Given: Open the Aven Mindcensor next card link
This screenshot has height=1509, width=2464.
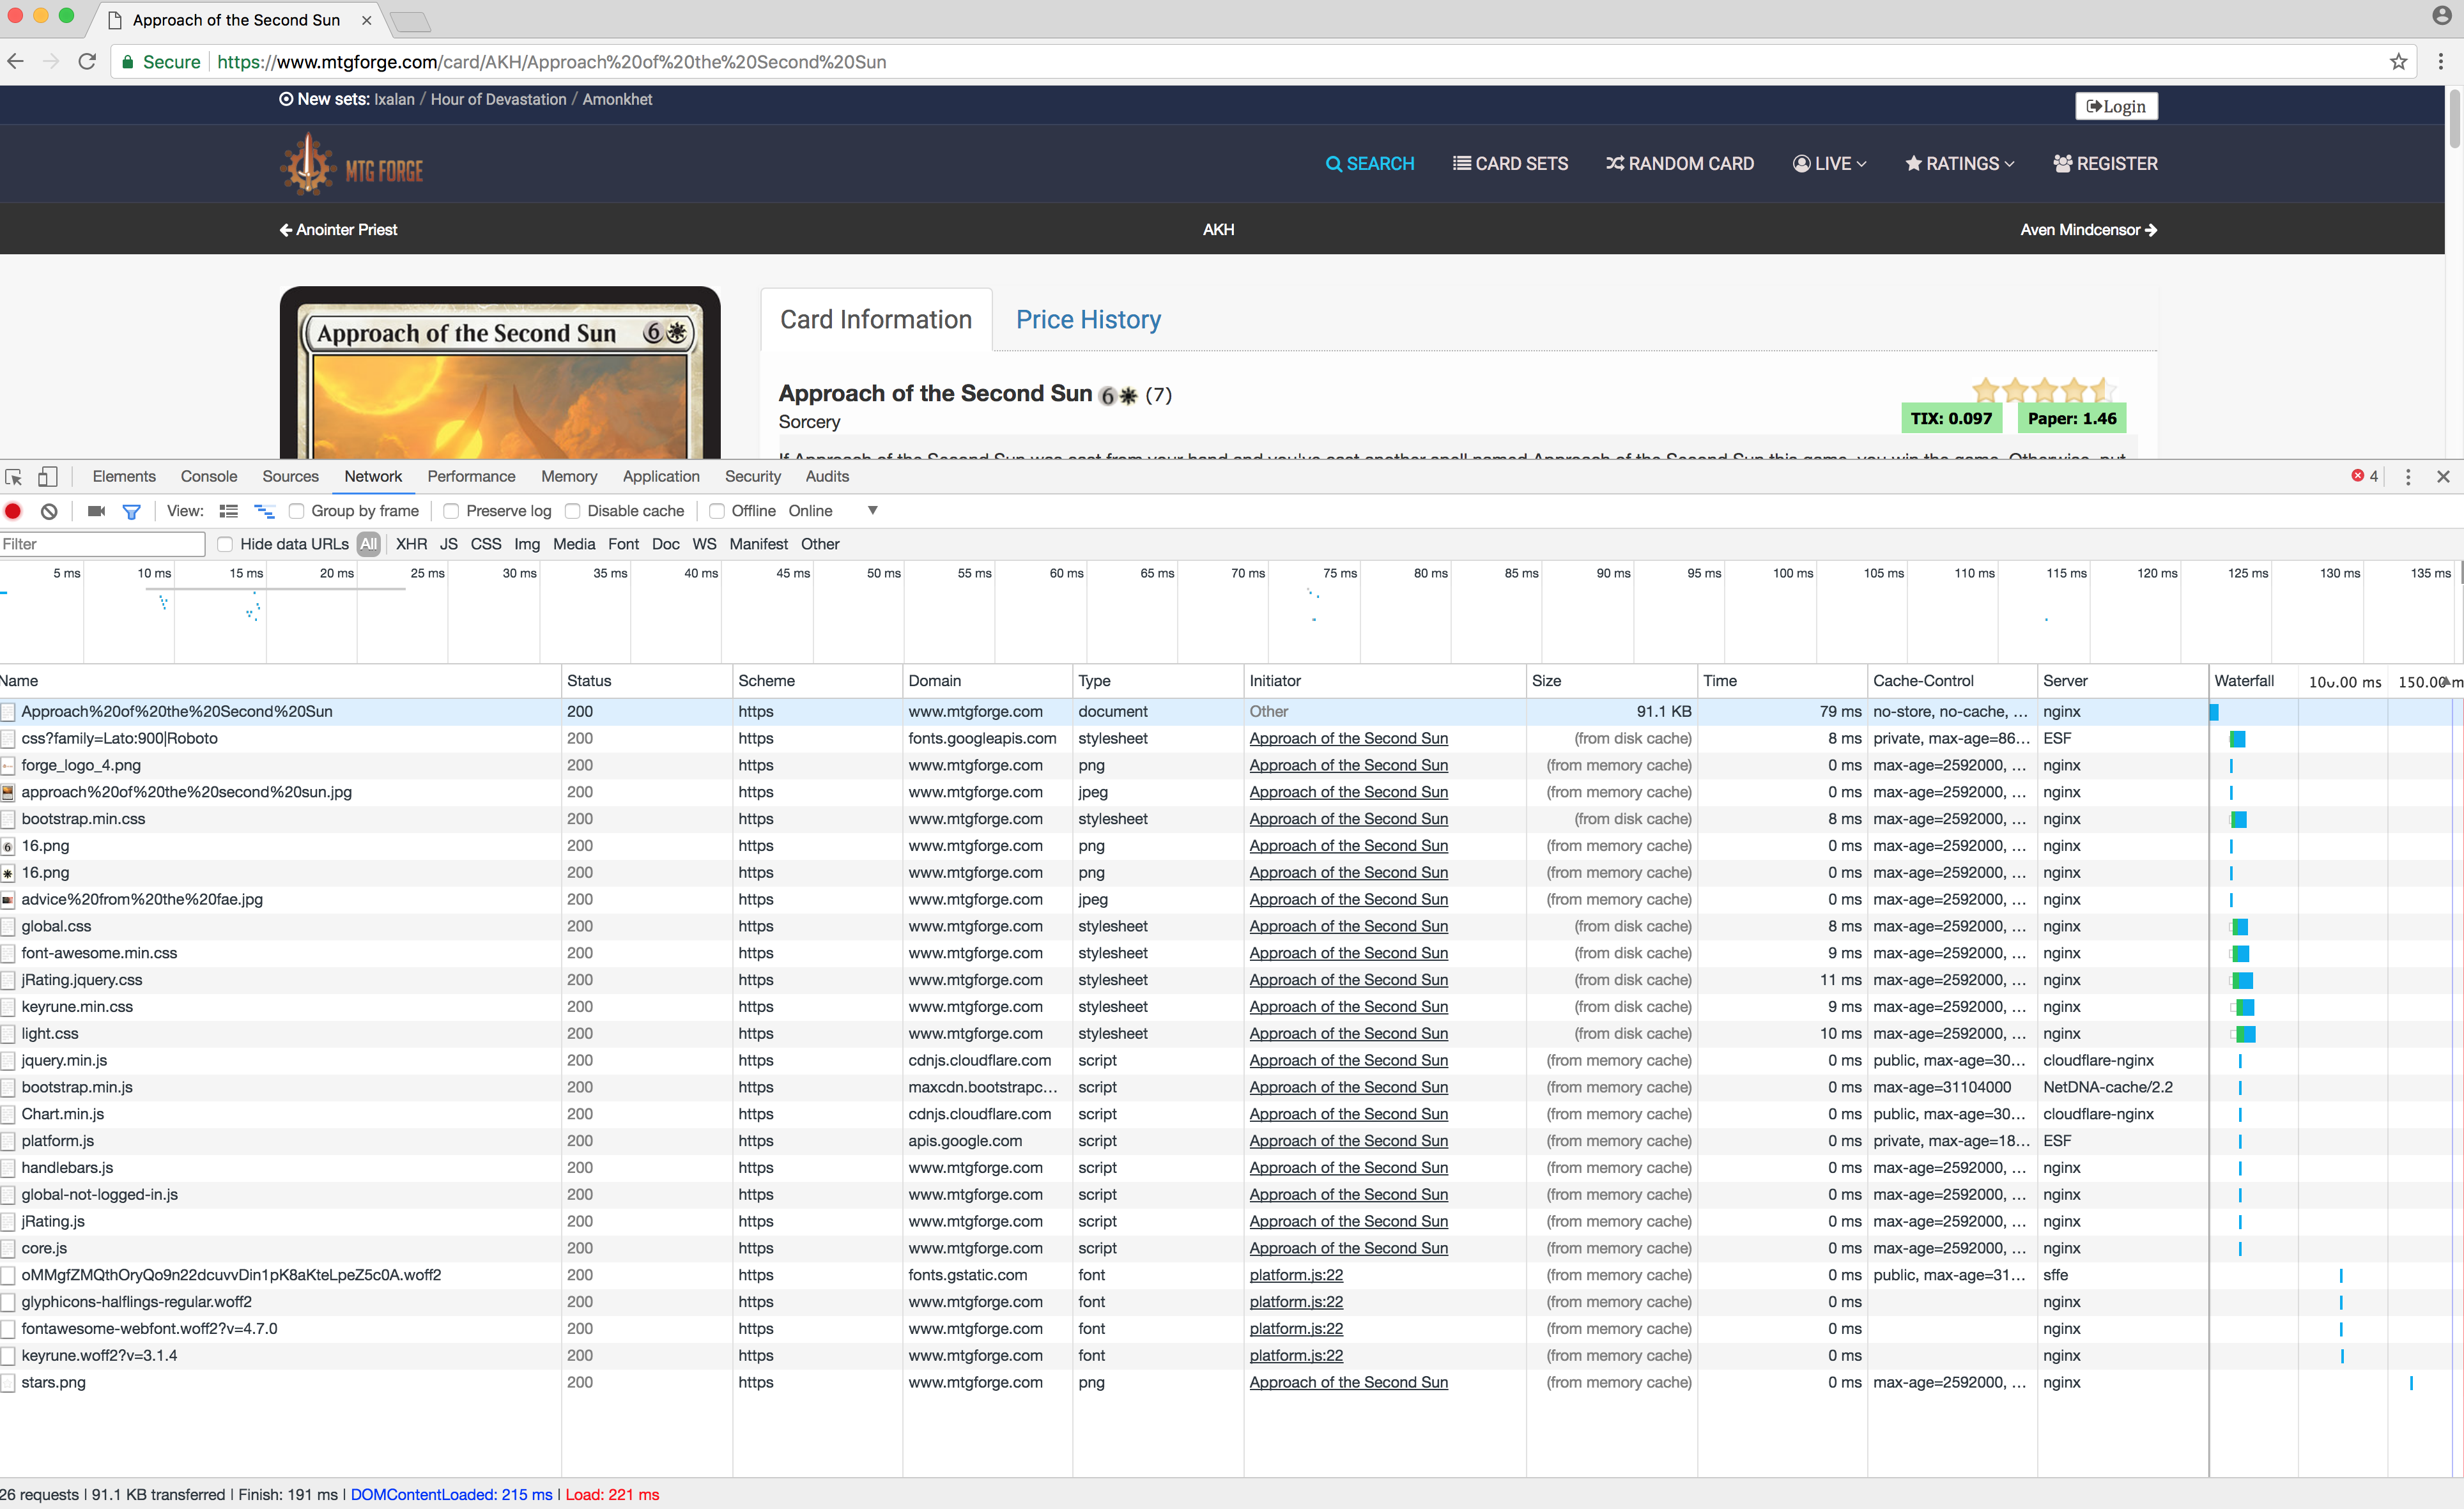Looking at the screenshot, I should click(2088, 230).
